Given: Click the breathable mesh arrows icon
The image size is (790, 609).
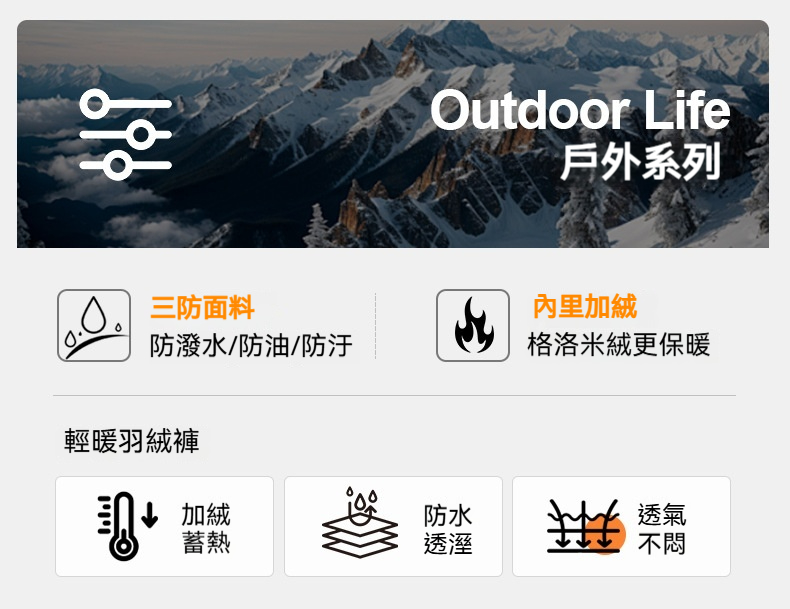Looking at the screenshot, I should (x=586, y=526).
